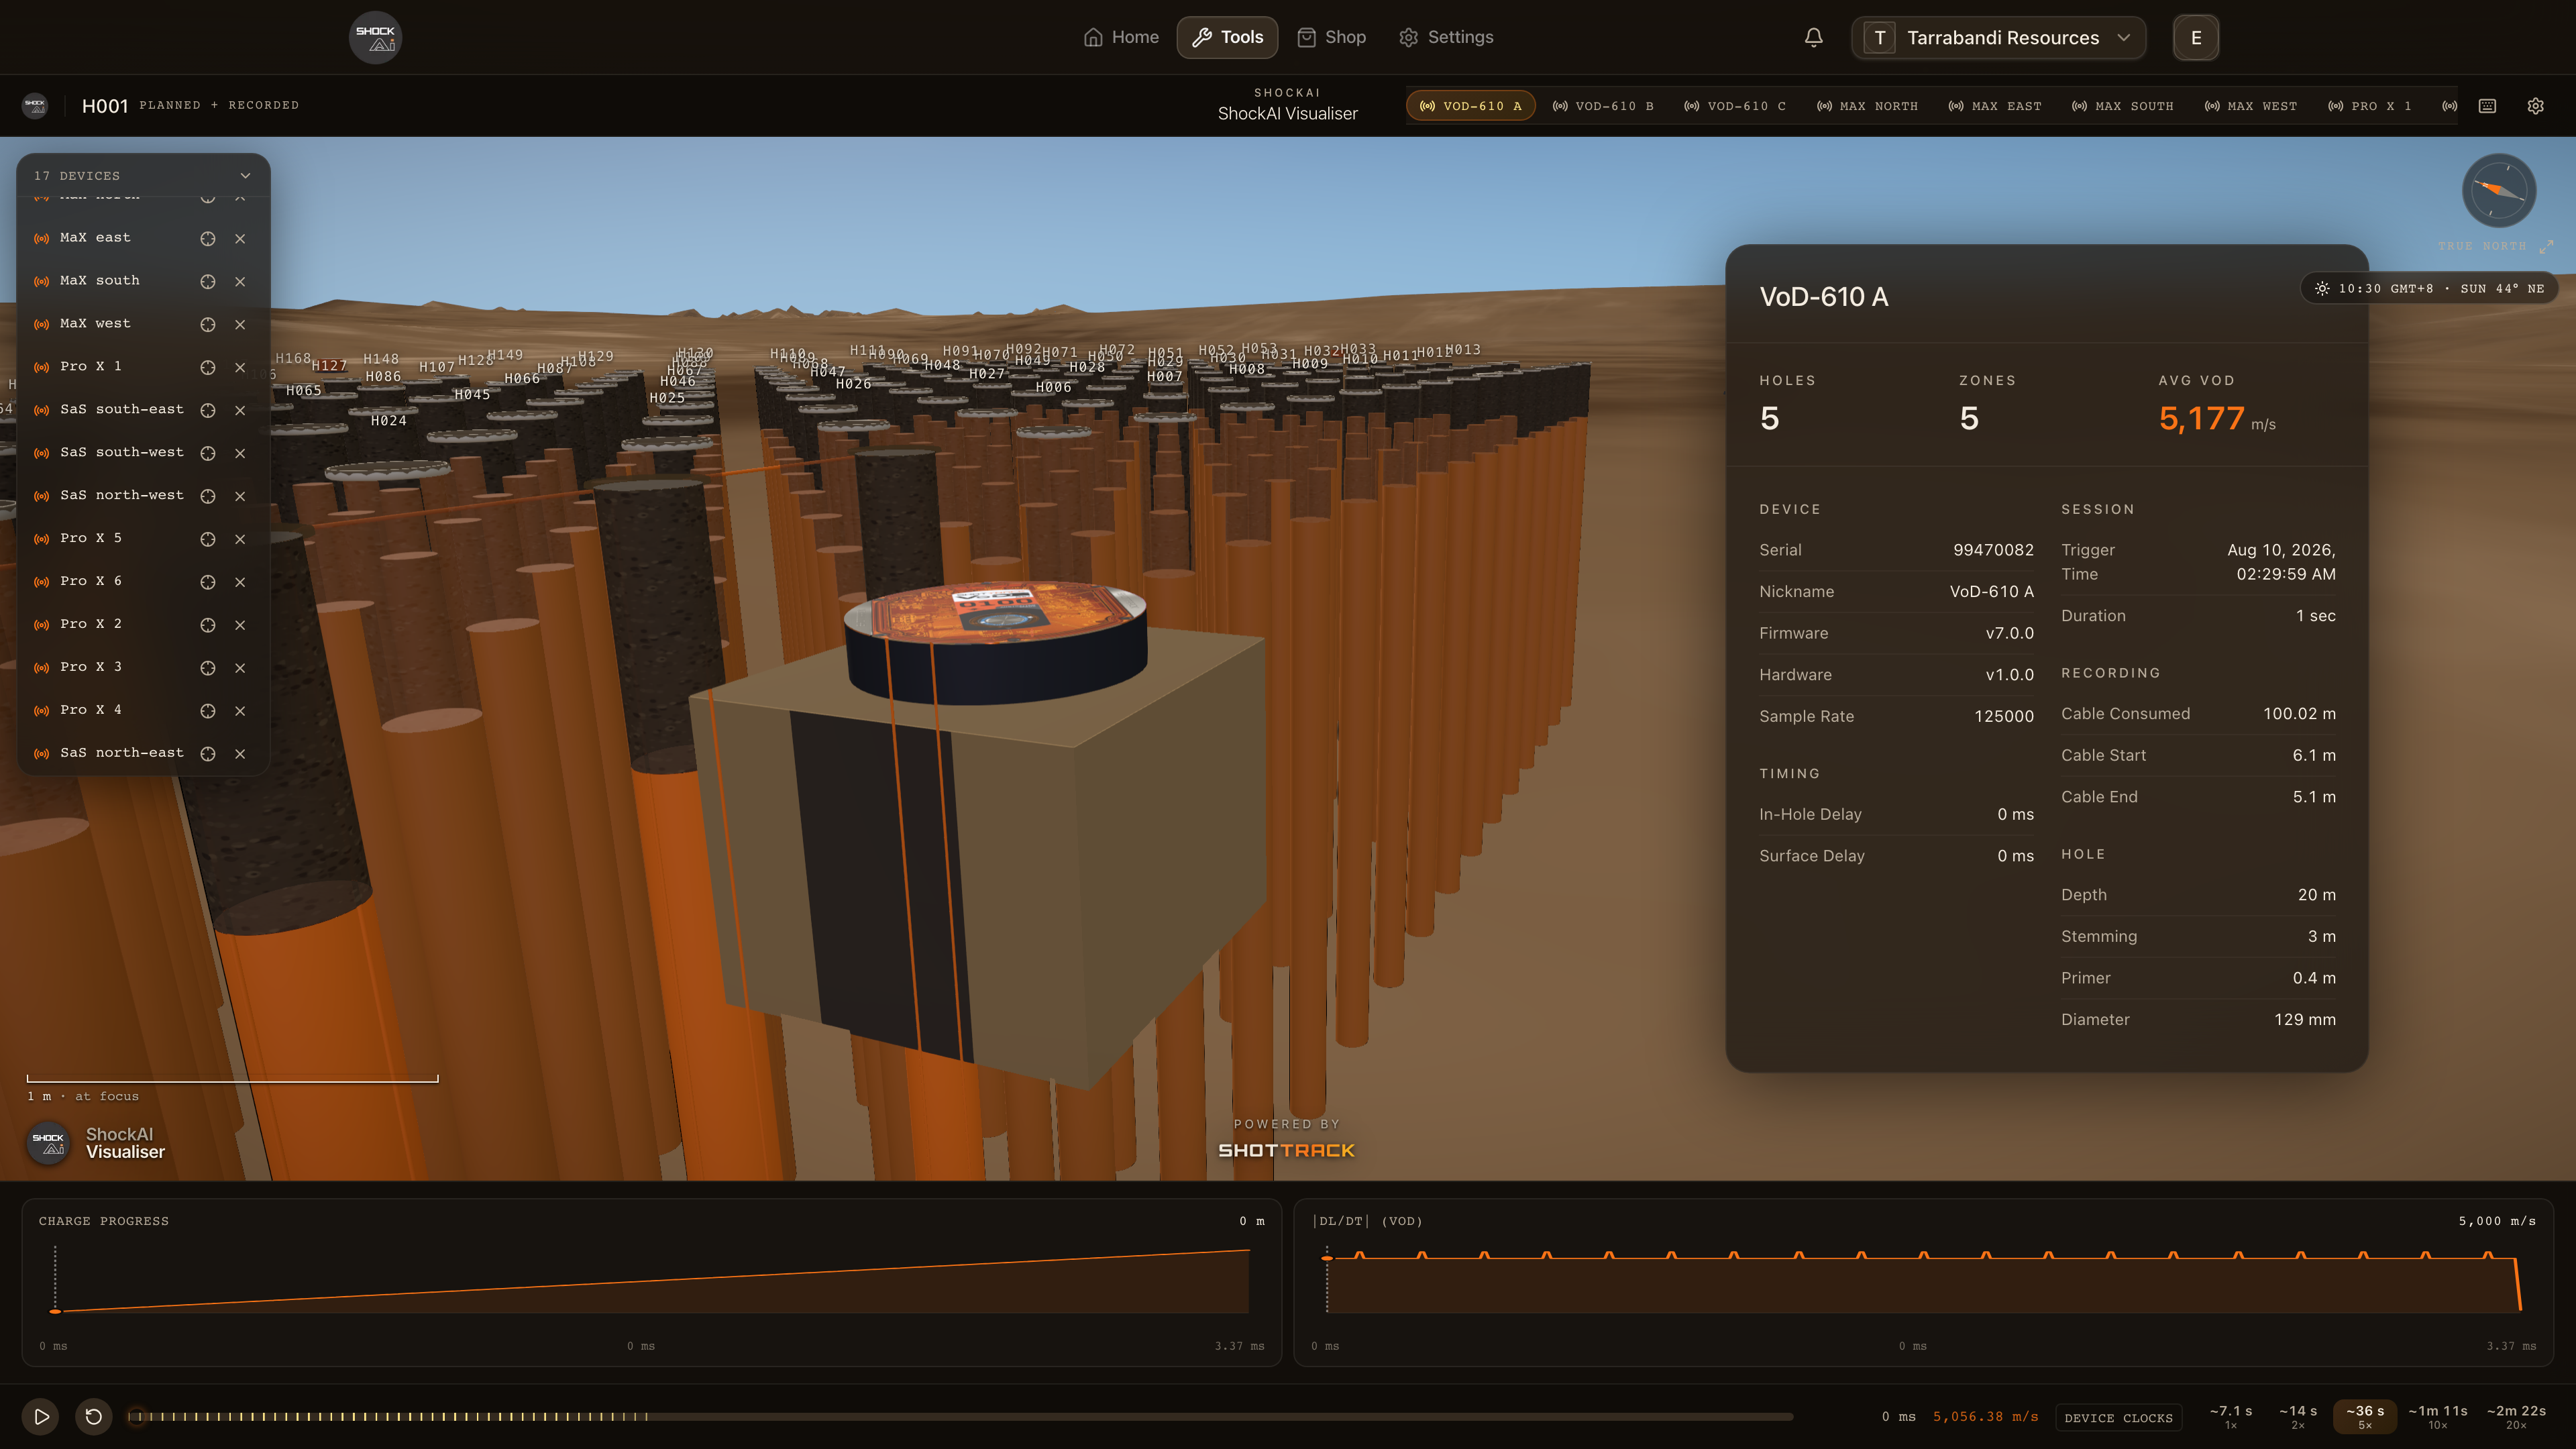Remove MaX south from device list
This screenshot has height=1449, width=2576.
point(240,282)
